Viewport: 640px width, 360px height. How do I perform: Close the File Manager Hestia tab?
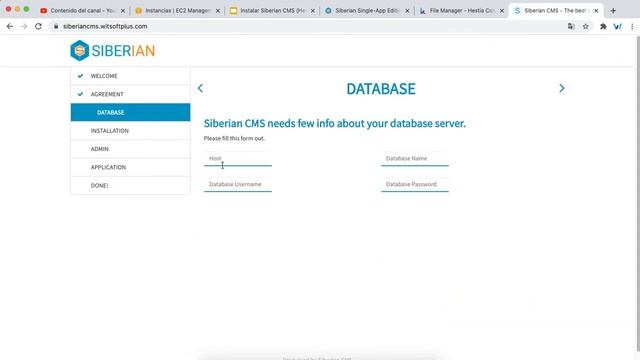point(502,11)
